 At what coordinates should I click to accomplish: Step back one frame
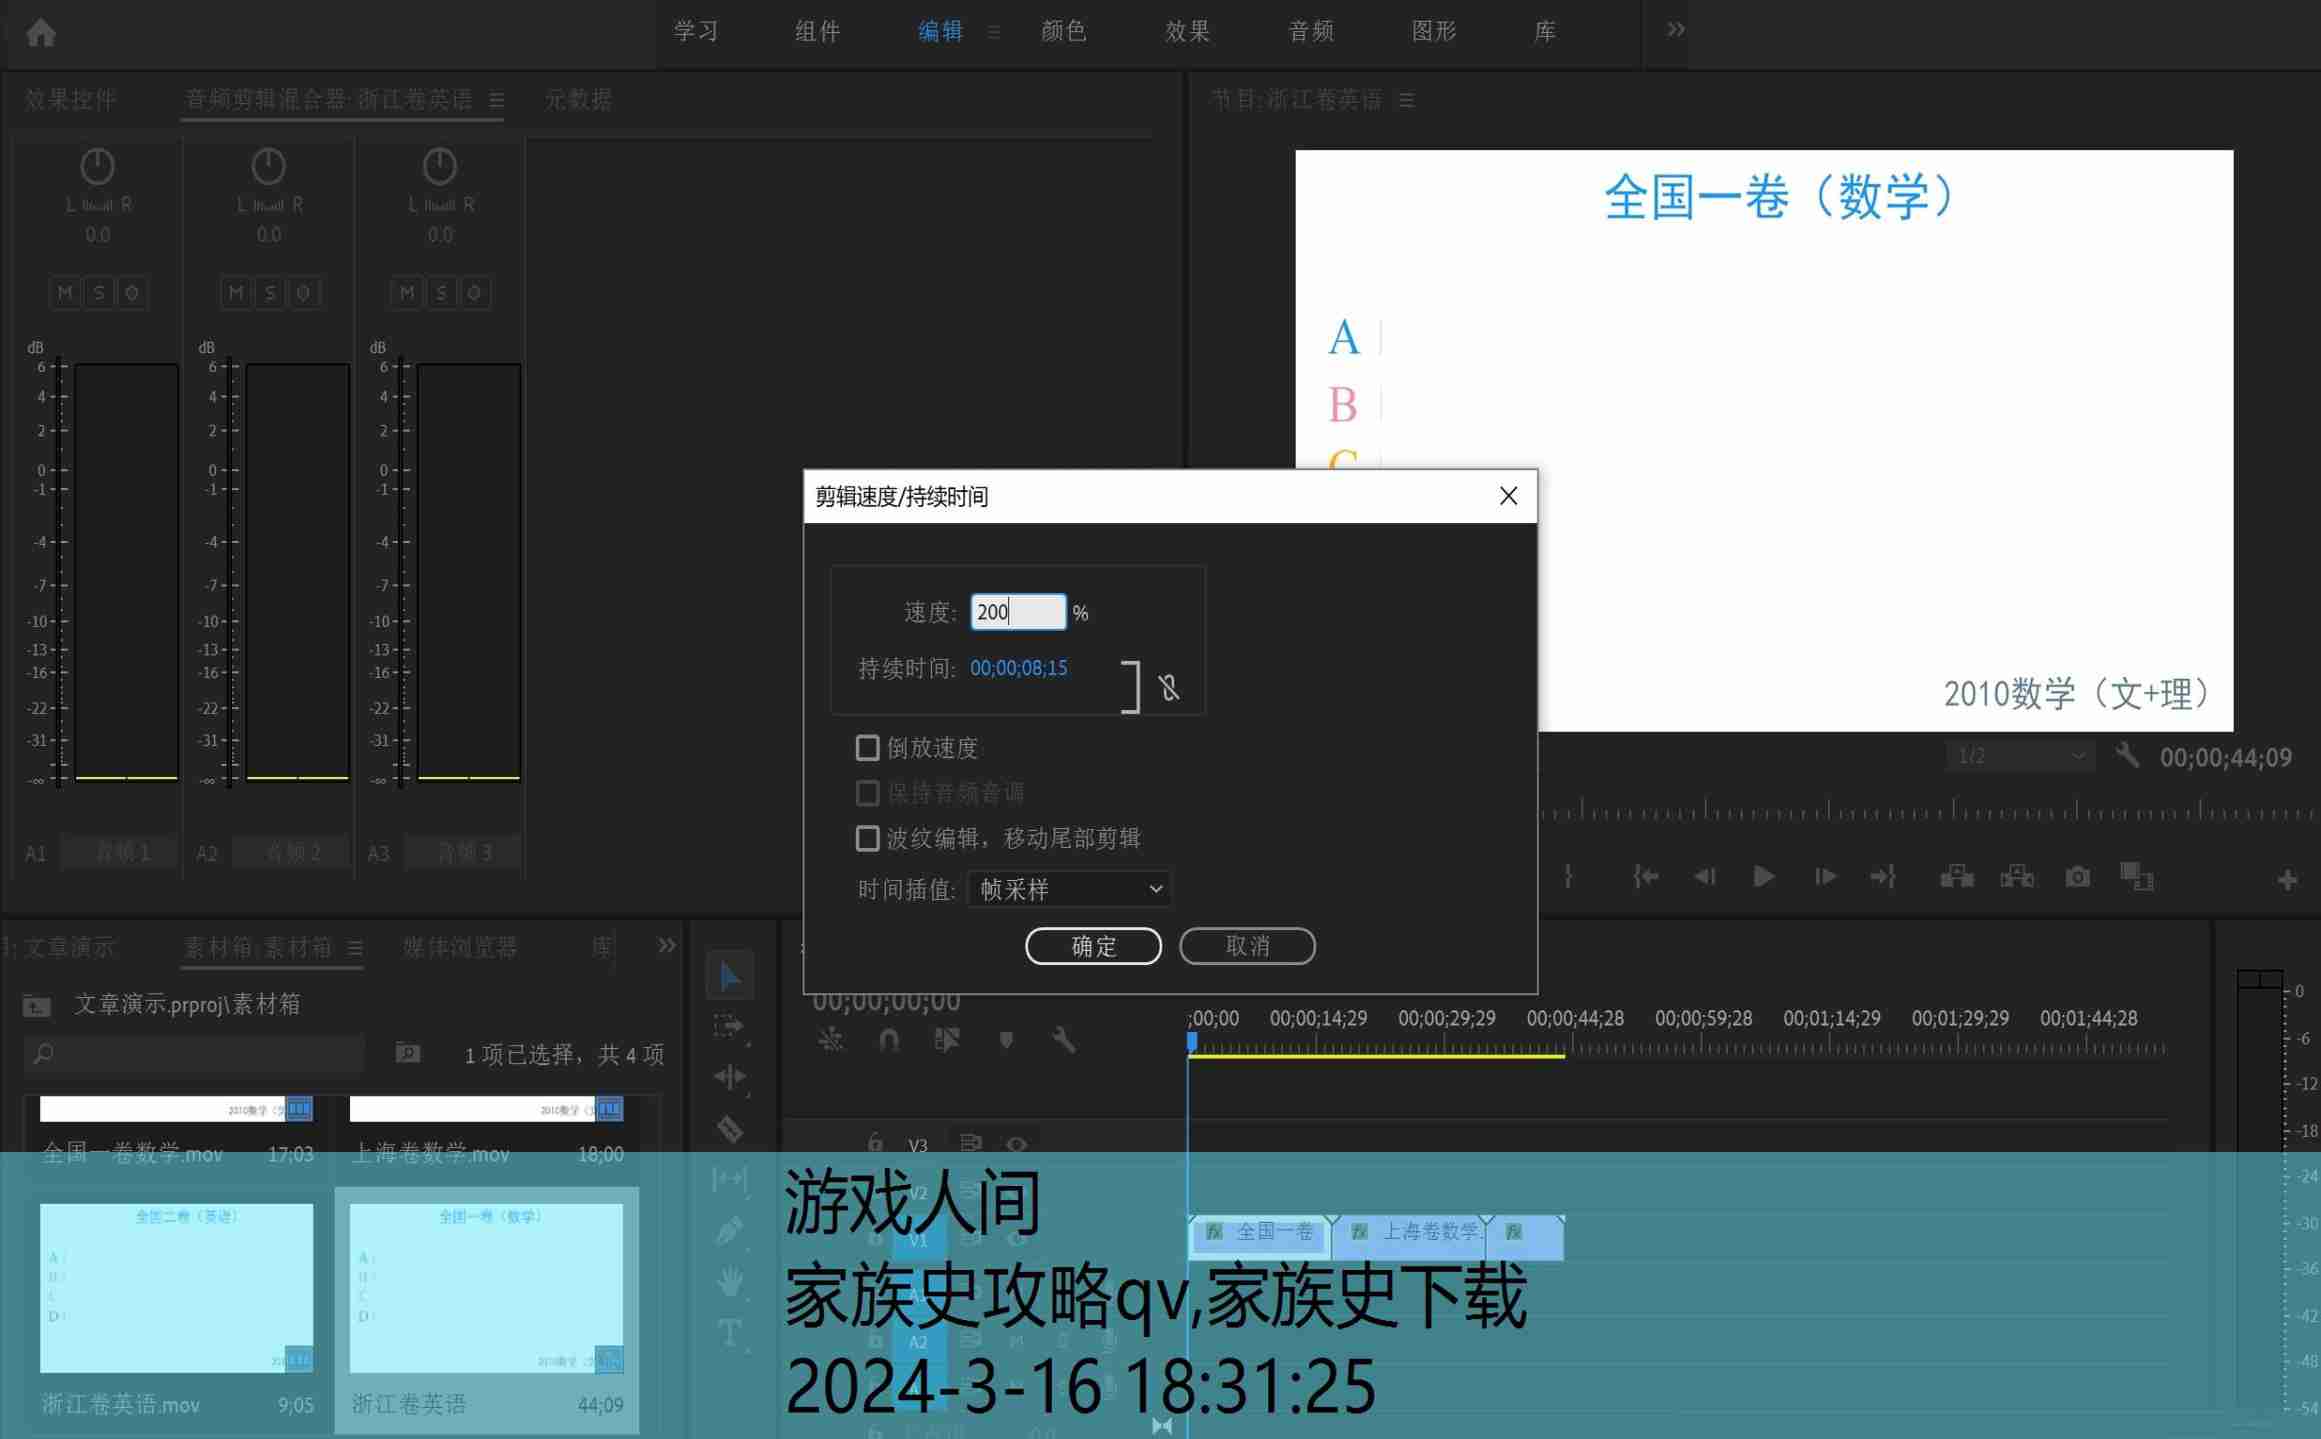(1705, 877)
